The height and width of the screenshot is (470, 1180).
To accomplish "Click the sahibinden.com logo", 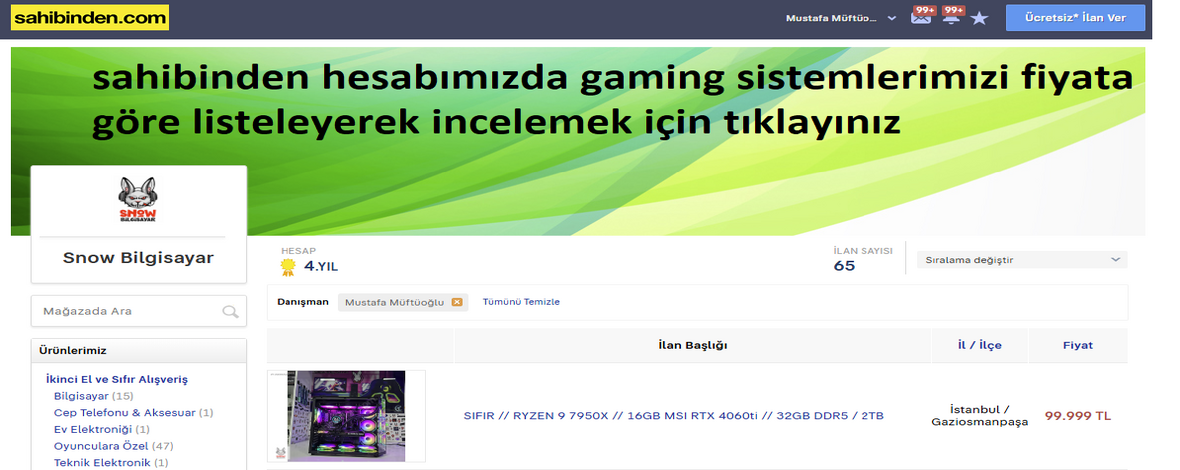I will point(90,17).
